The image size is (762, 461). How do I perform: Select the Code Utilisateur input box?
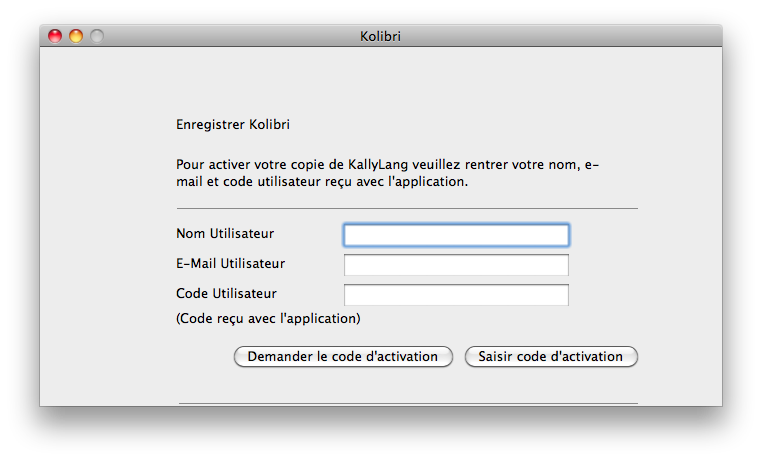[456, 295]
